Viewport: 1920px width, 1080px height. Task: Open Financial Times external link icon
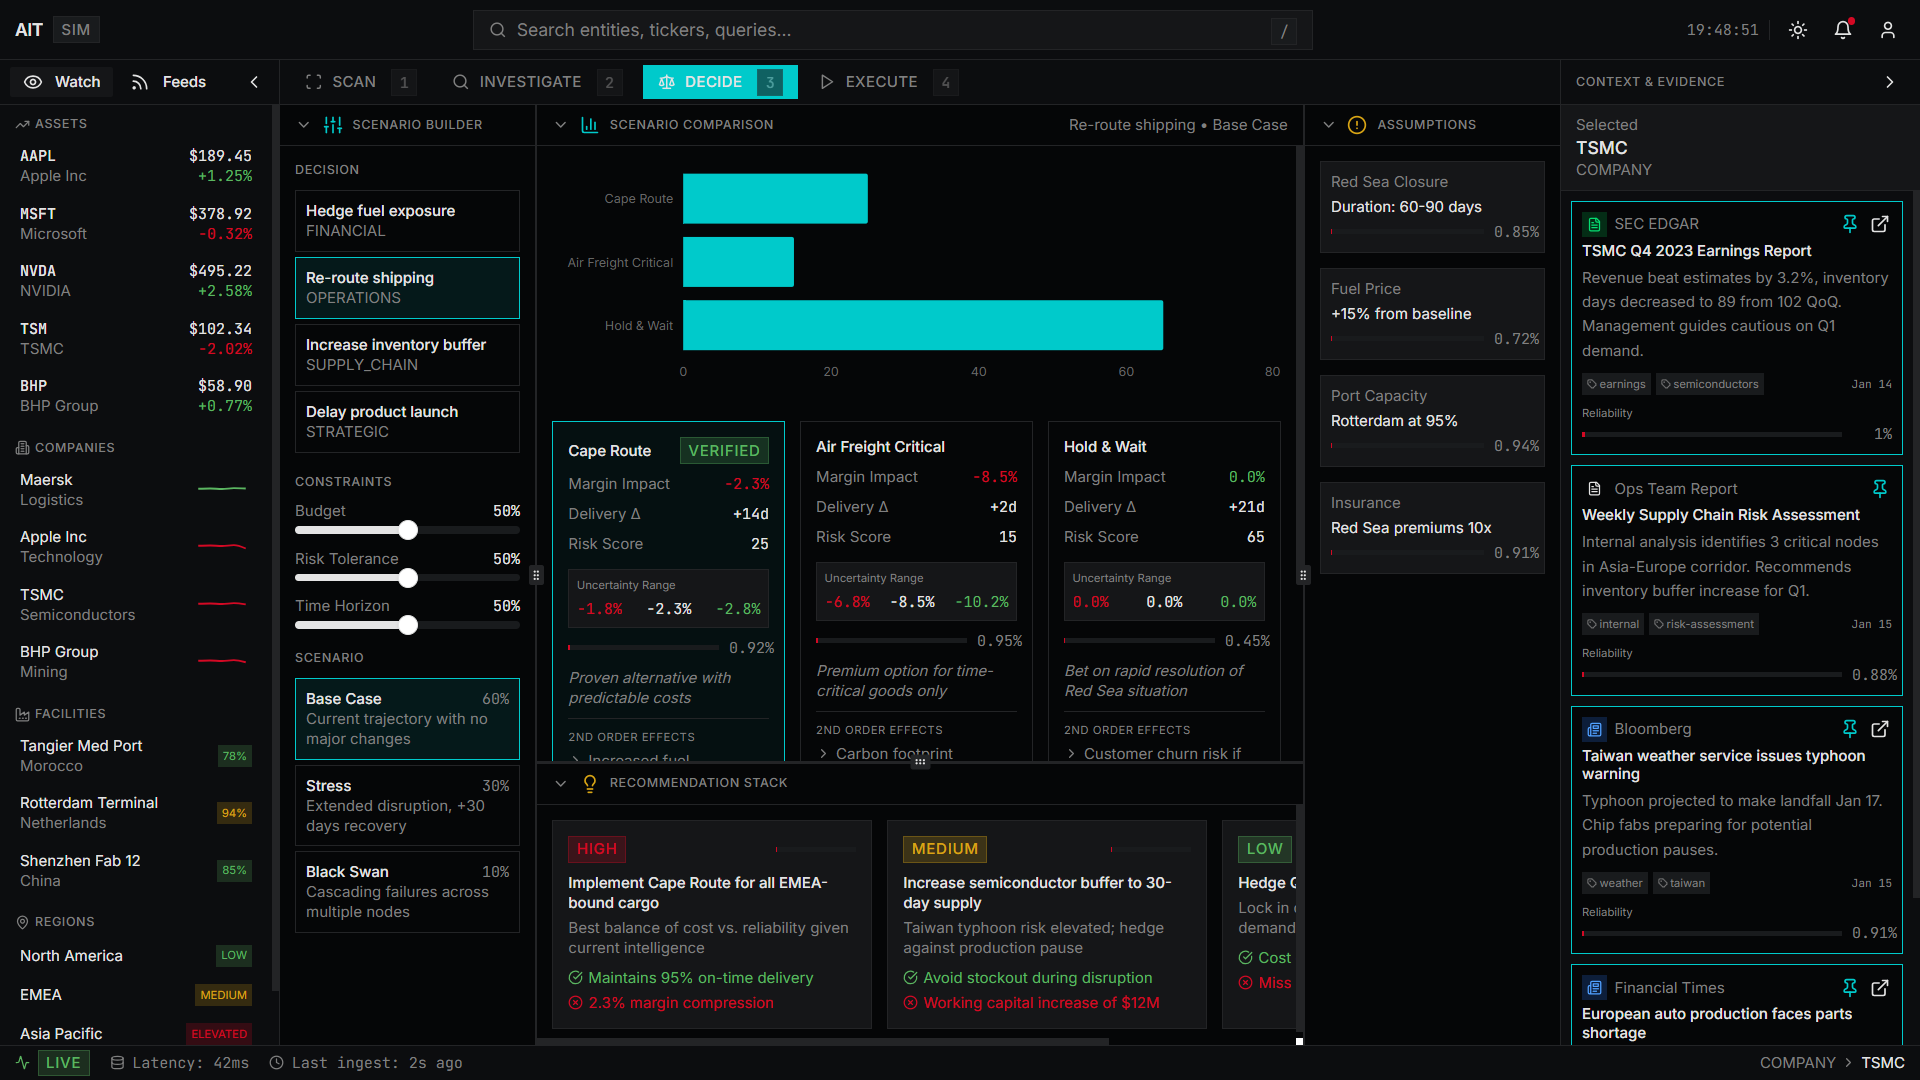pos(1880,988)
